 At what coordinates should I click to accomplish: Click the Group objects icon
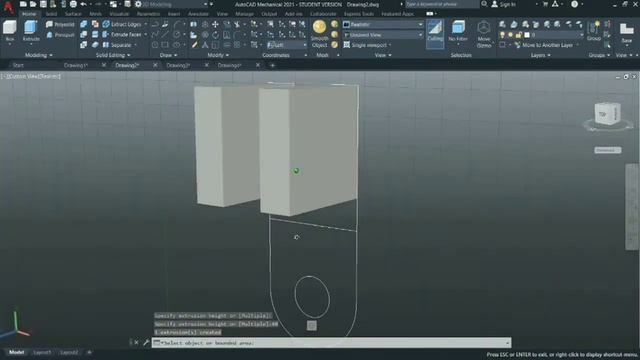pos(594,31)
